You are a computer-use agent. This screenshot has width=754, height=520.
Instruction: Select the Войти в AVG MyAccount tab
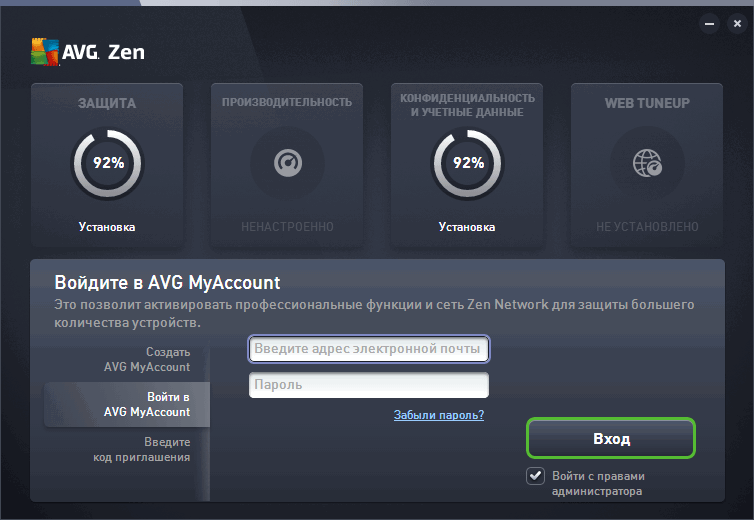(127, 405)
